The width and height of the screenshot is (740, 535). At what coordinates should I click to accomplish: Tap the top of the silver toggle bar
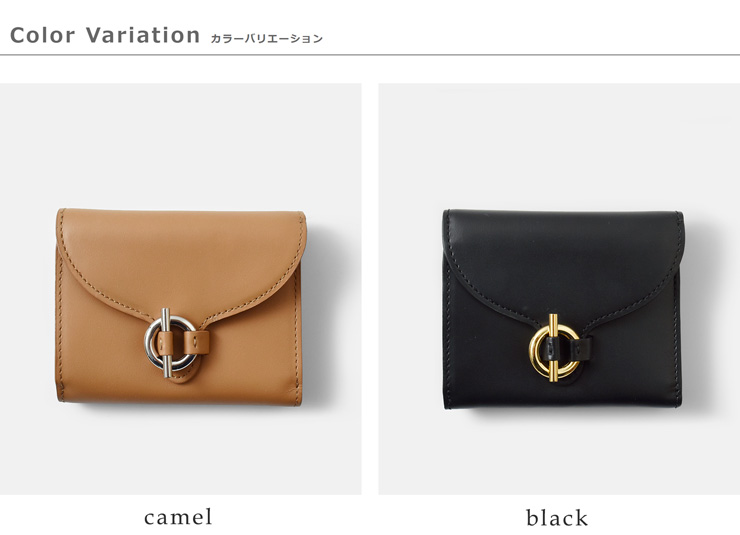click(x=166, y=312)
